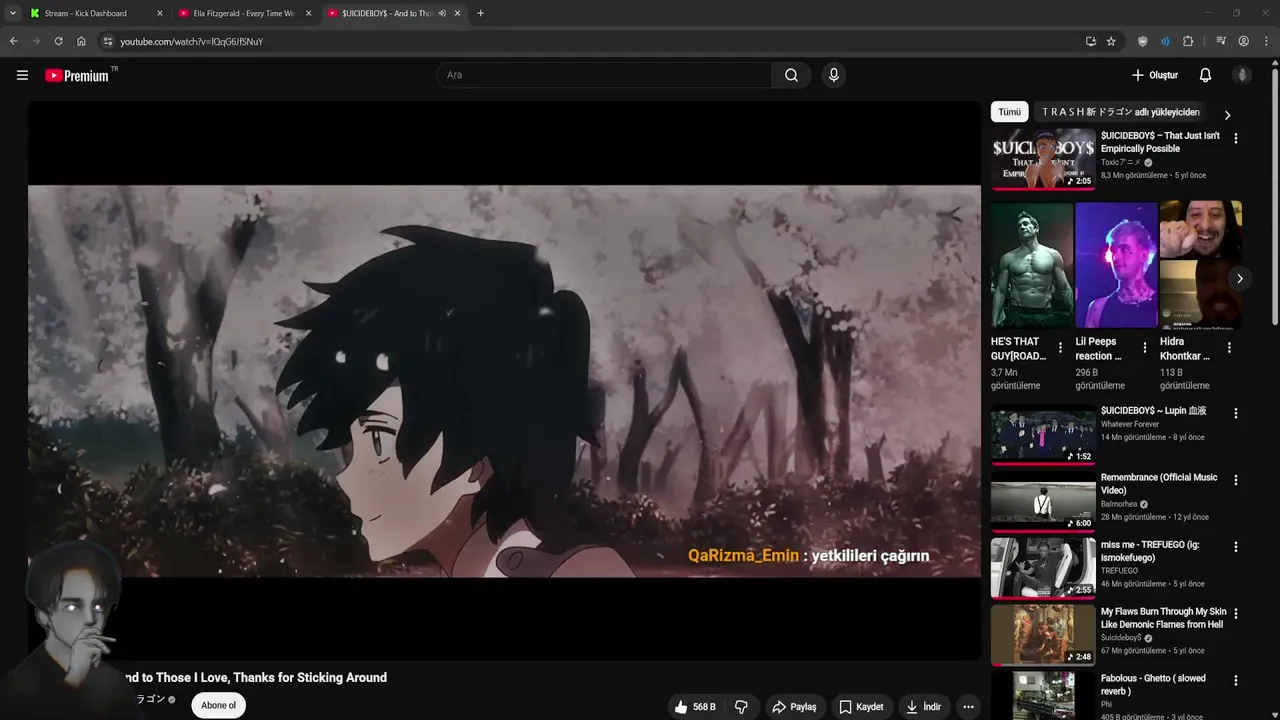Switch to the Stream - Kick Dashboard tab

(94, 13)
